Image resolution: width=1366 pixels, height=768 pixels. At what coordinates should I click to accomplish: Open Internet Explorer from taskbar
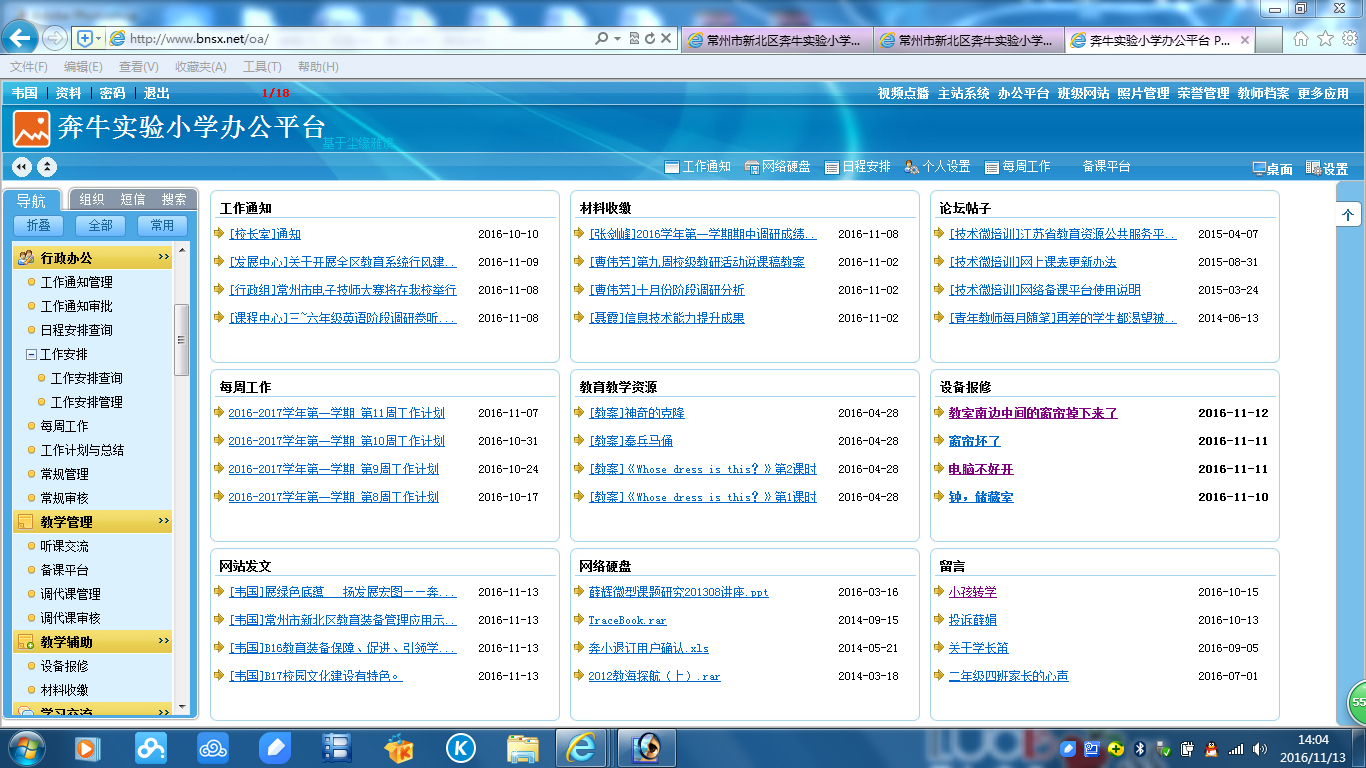click(580, 747)
